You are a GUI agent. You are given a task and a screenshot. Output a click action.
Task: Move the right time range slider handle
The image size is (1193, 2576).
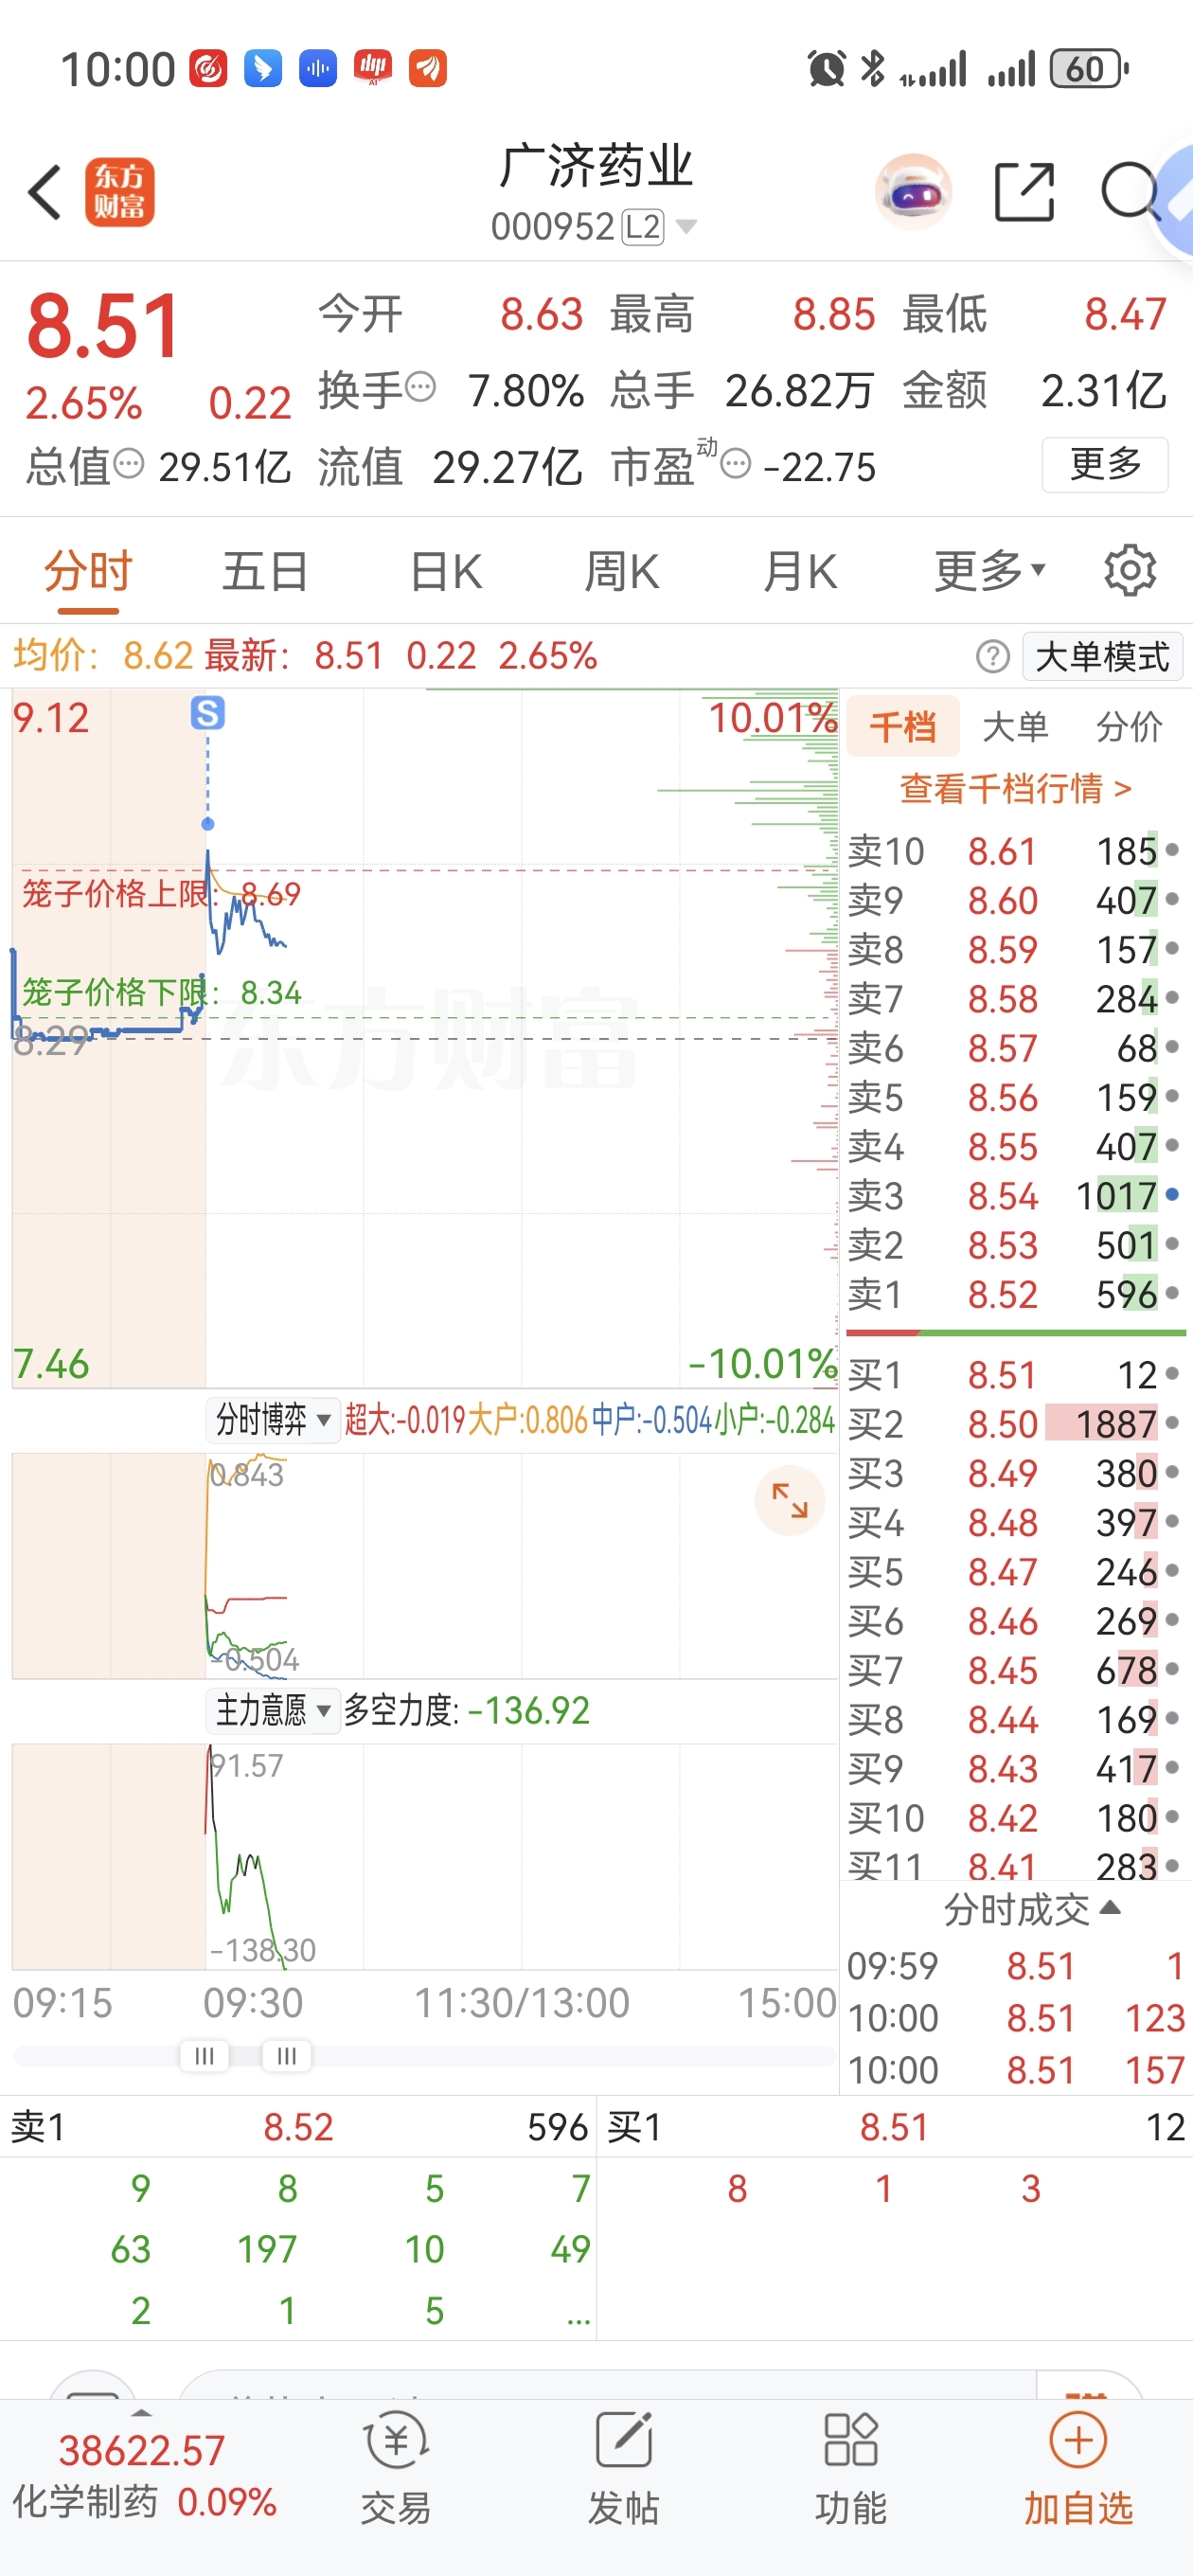click(286, 2056)
